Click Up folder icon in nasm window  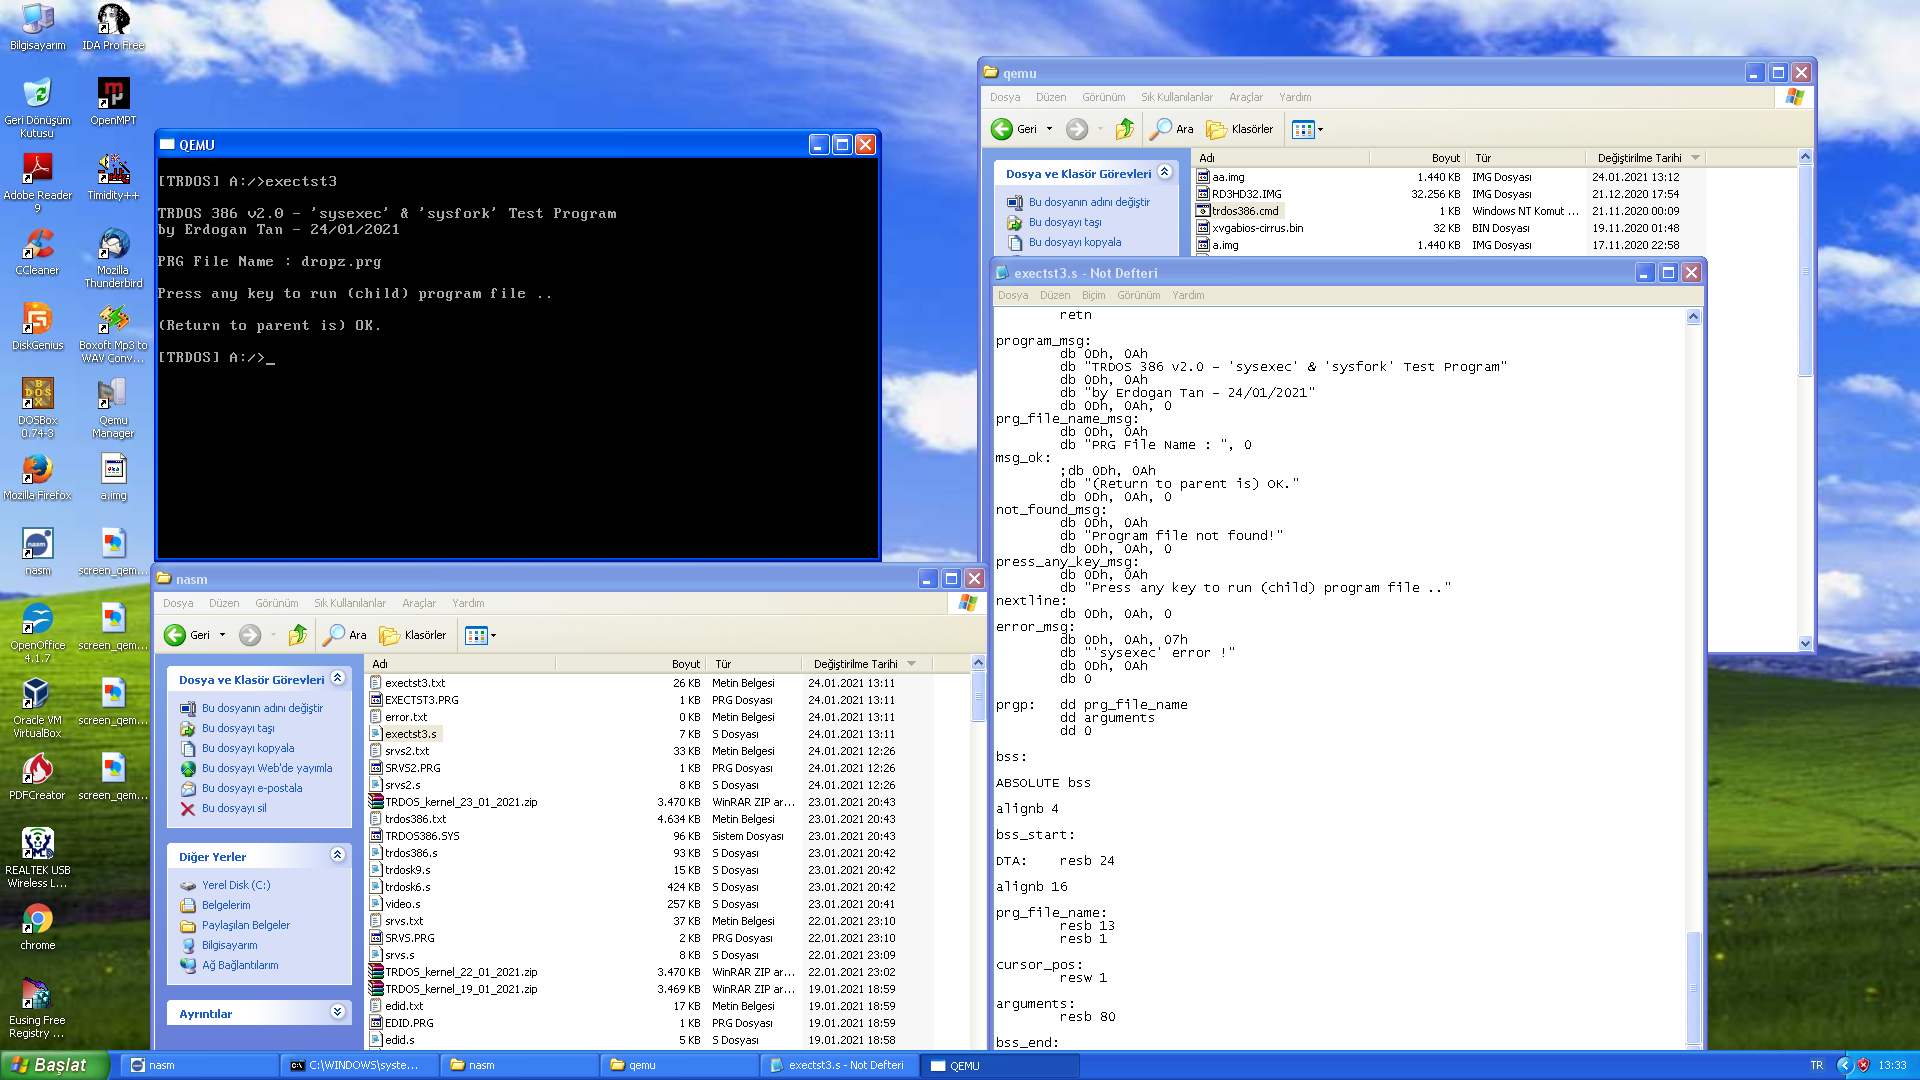[297, 635]
